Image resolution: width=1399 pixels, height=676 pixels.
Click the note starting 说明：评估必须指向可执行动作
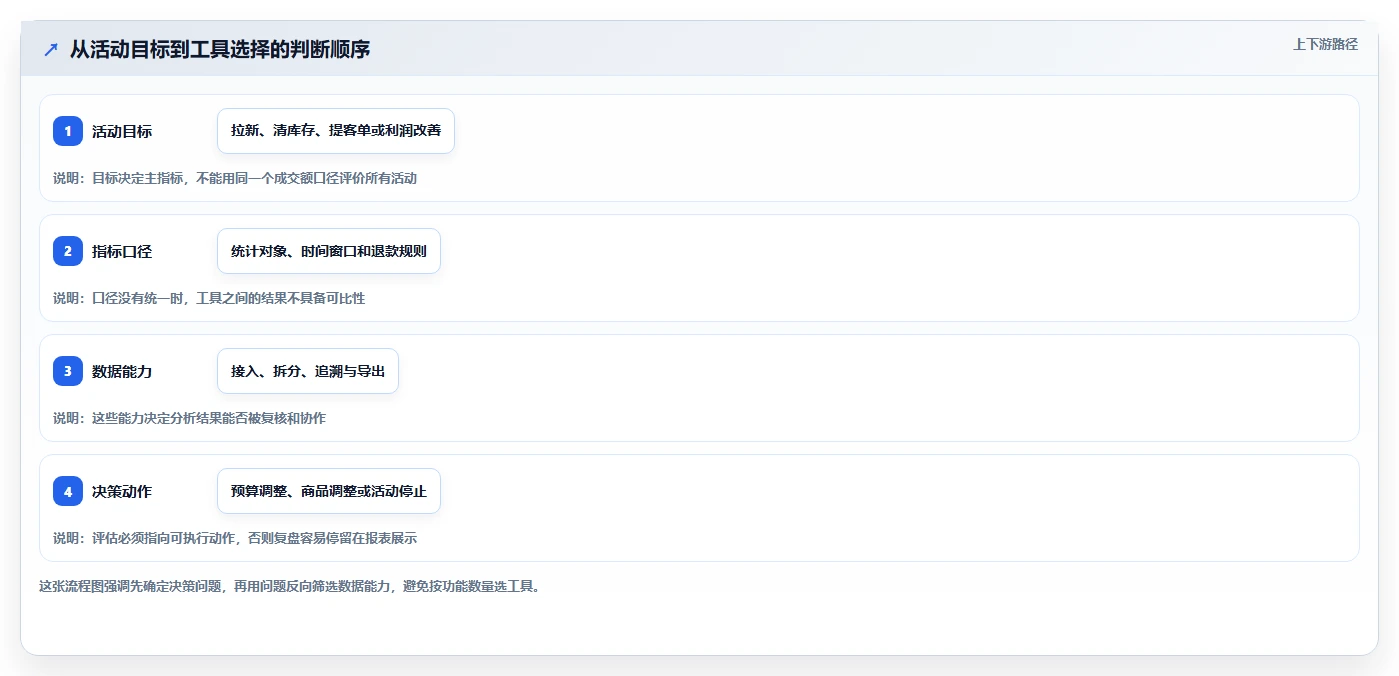pos(235,538)
